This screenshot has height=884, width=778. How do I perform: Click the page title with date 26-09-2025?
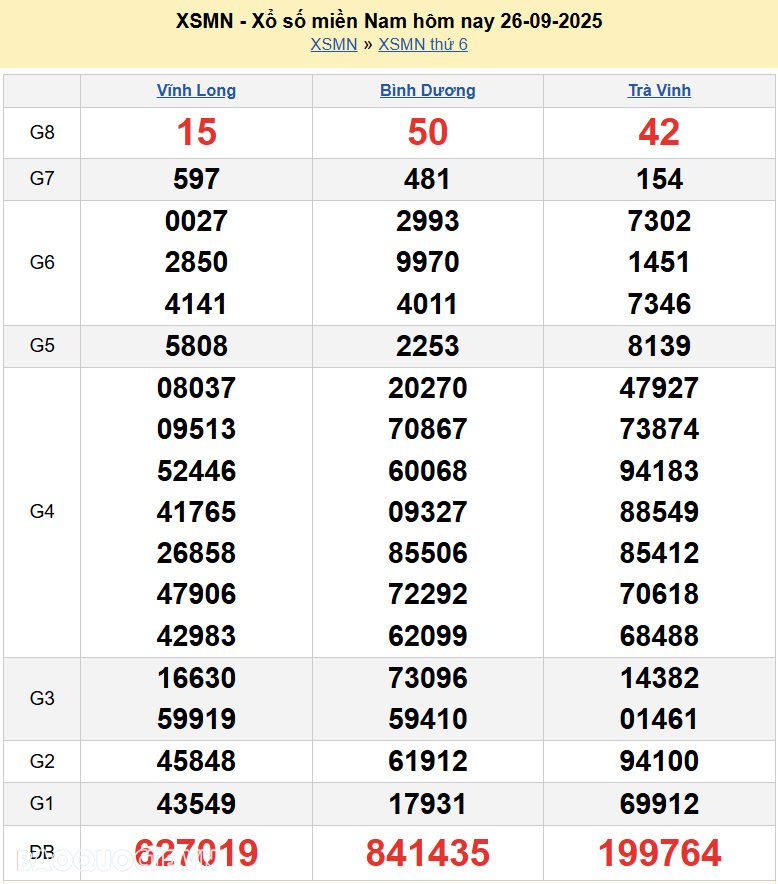(x=389, y=21)
